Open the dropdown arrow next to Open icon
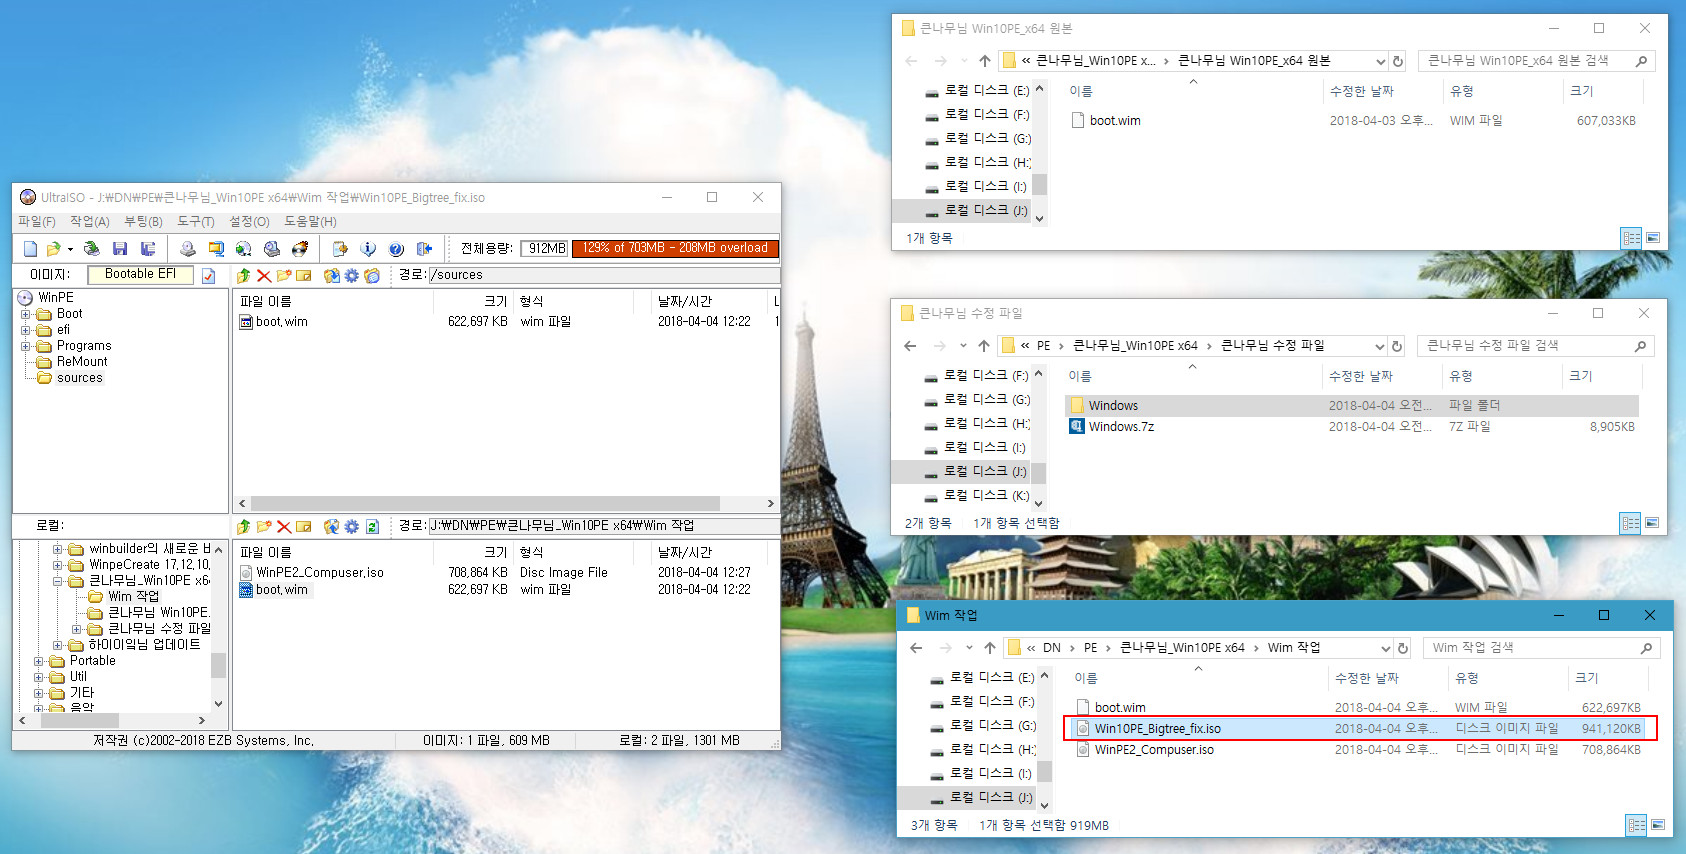Screen dimensions: 1686x854 (70, 249)
